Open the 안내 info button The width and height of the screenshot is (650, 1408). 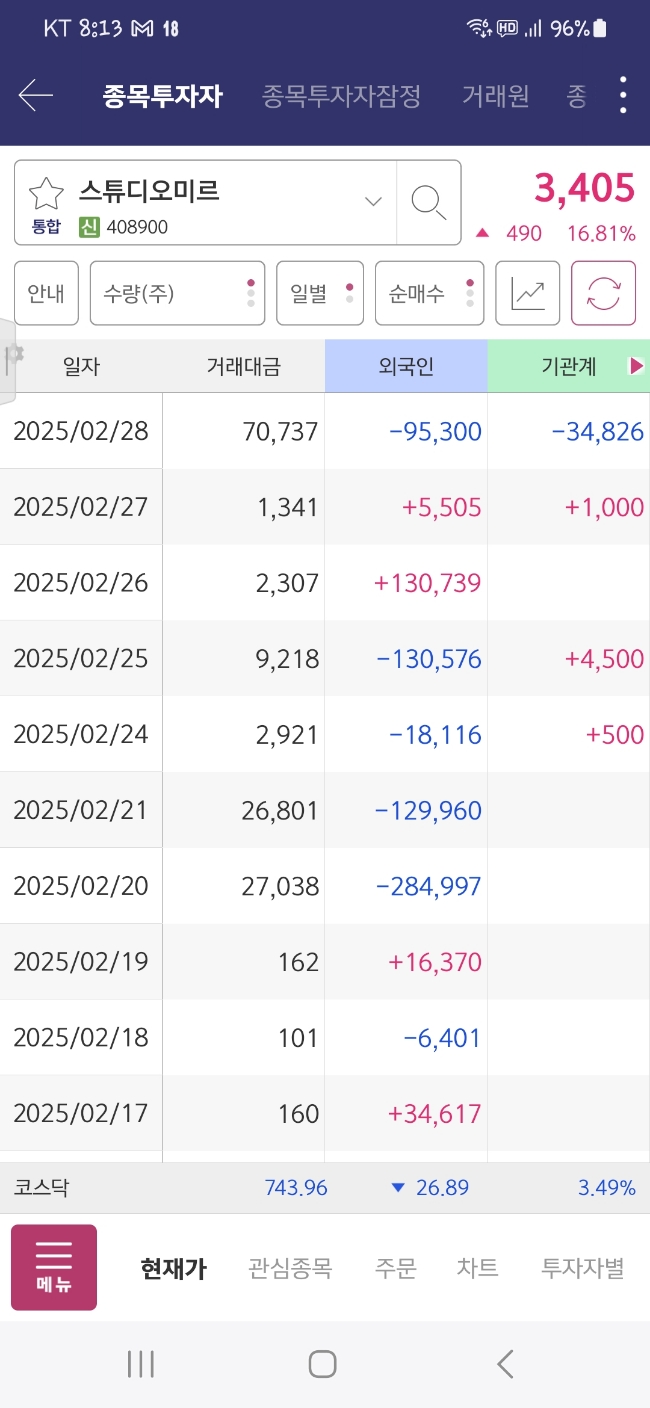coord(46,293)
